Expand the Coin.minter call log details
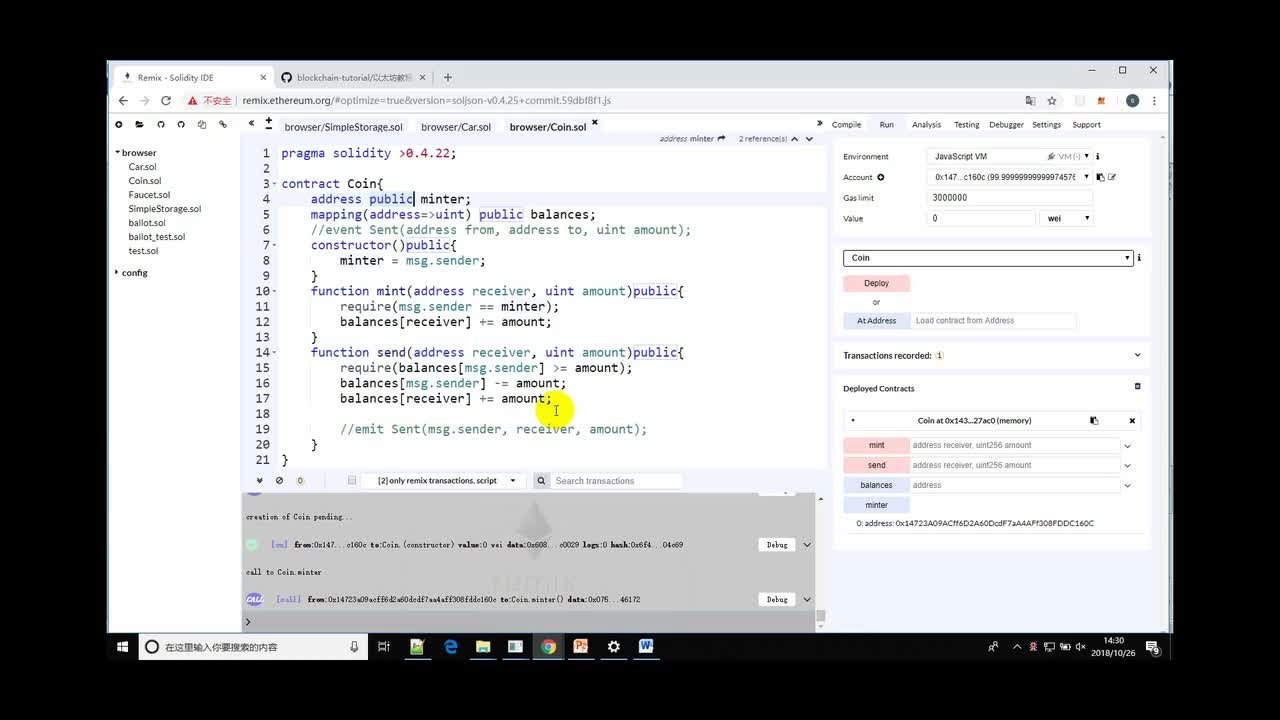 (x=807, y=600)
